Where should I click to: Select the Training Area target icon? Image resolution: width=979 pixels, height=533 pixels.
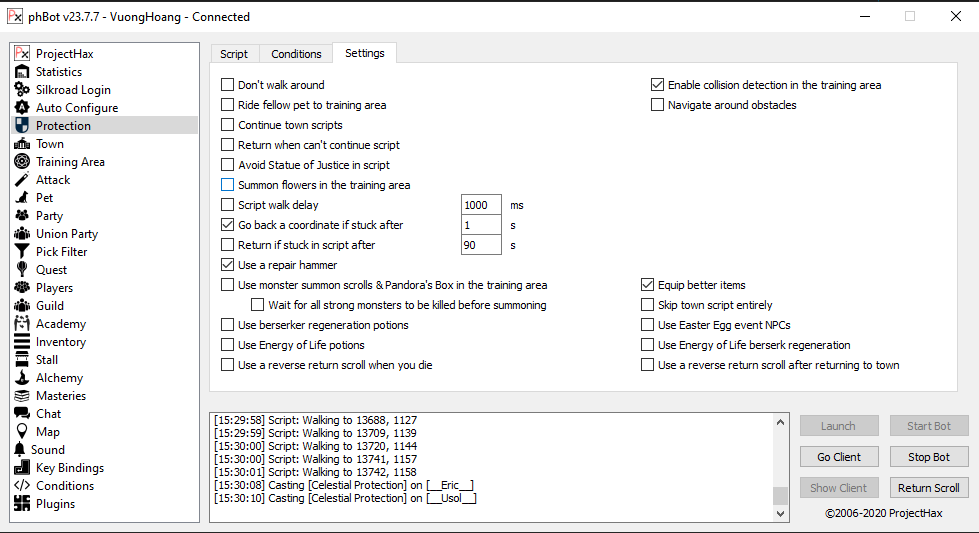[22, 162]
